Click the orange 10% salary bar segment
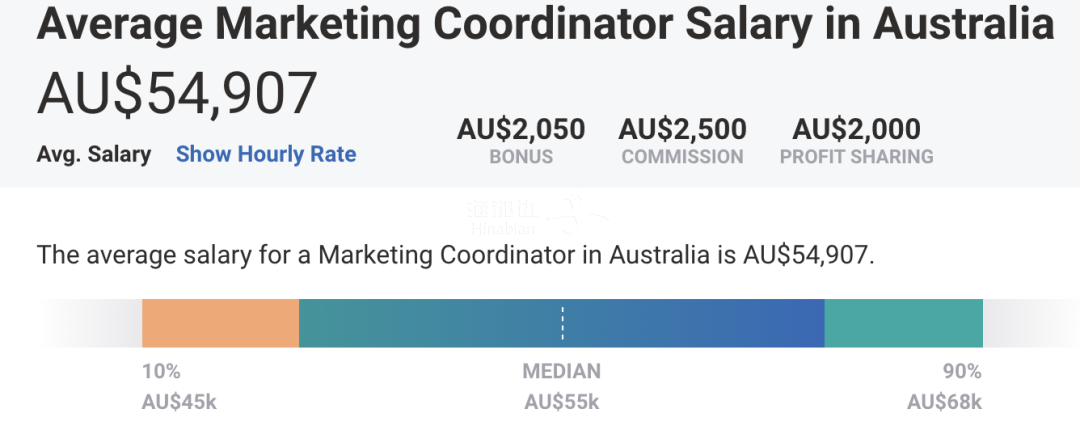This screenshot has width=1080, height=430. pyautogui.click(x=220, y=323)
